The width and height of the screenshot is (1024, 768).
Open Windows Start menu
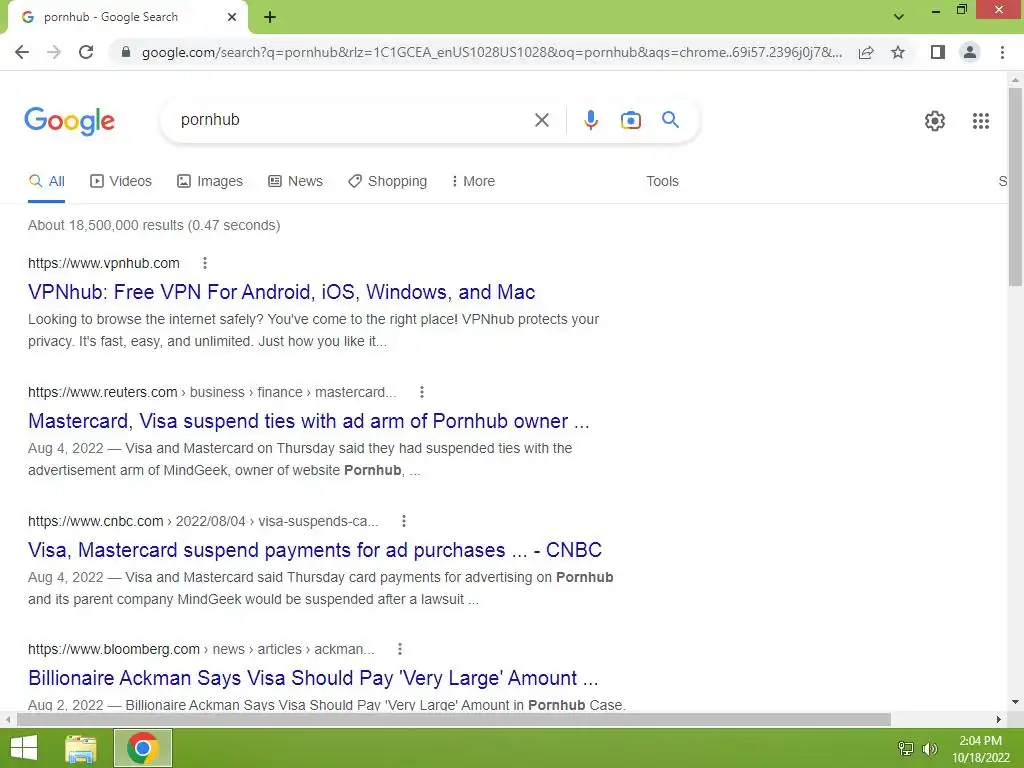[24, 748]
